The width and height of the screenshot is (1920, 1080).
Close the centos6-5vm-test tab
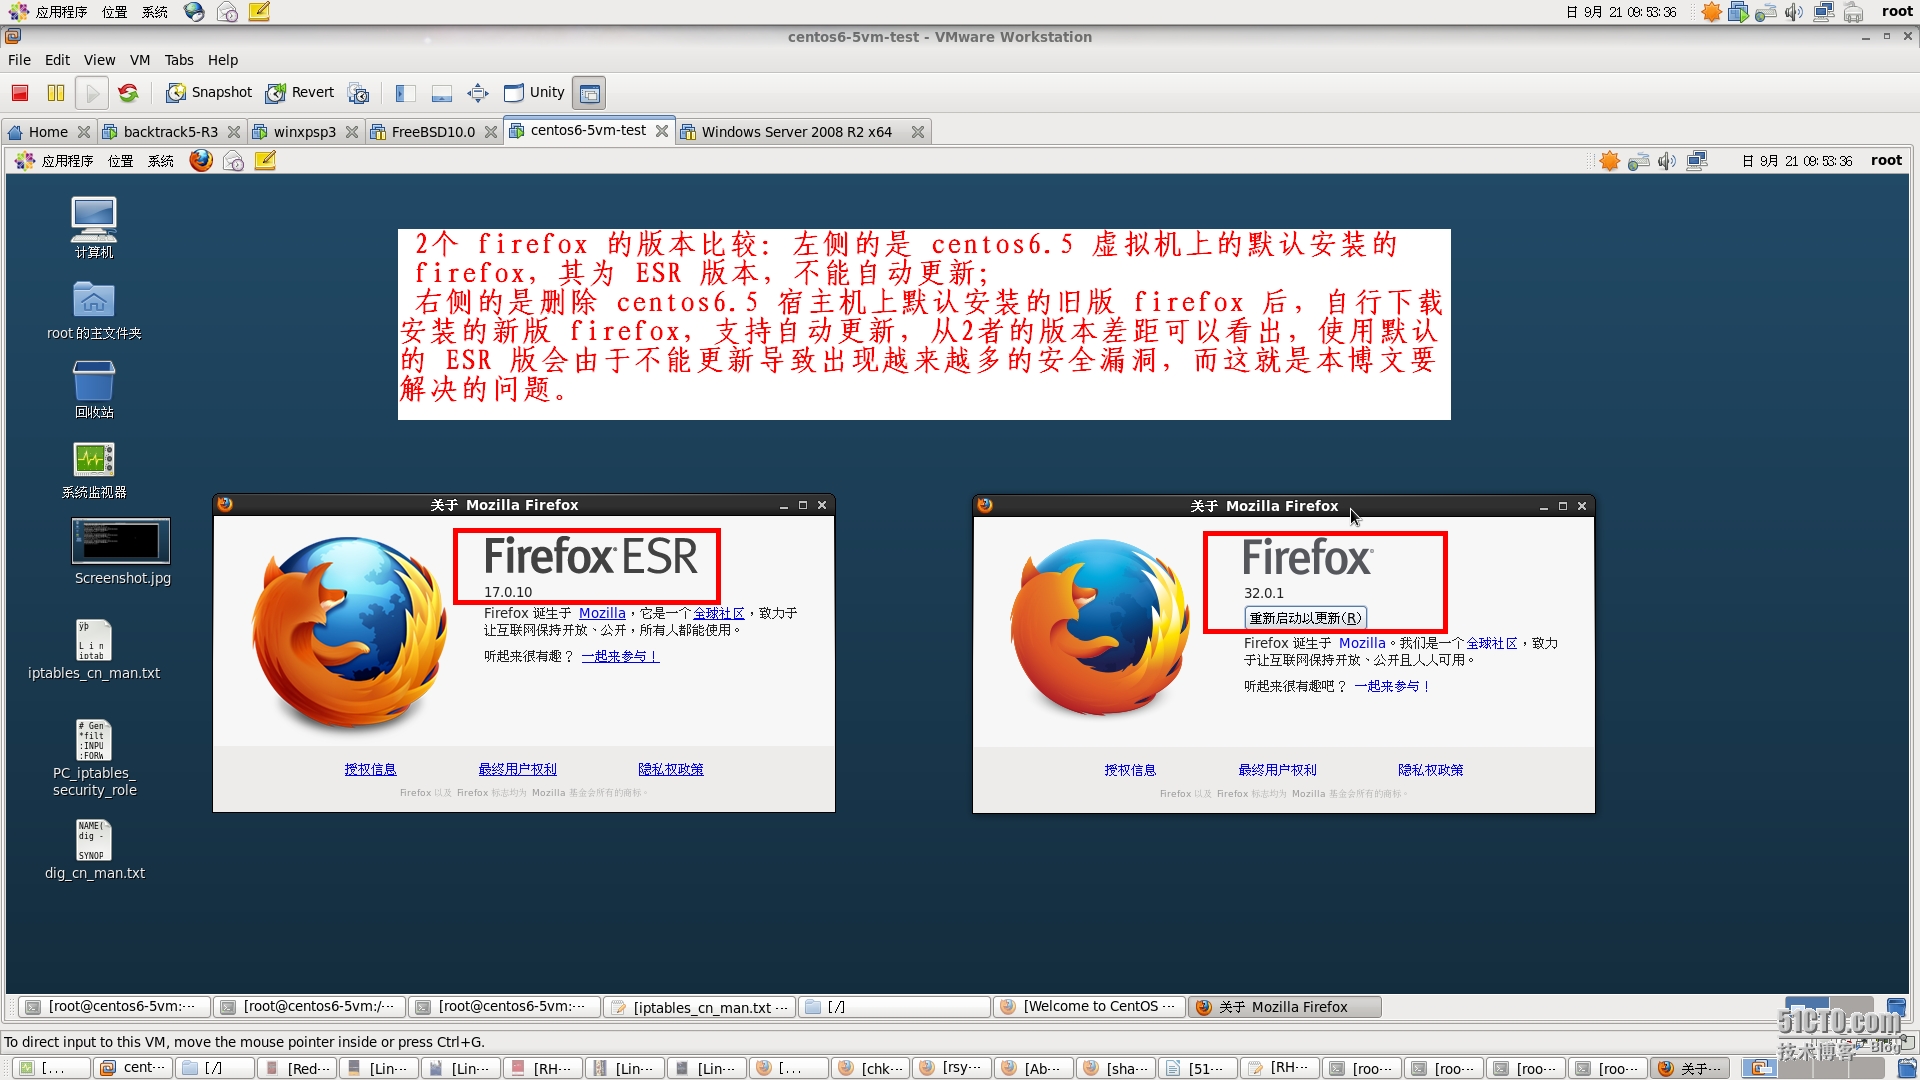coord(661,131)
